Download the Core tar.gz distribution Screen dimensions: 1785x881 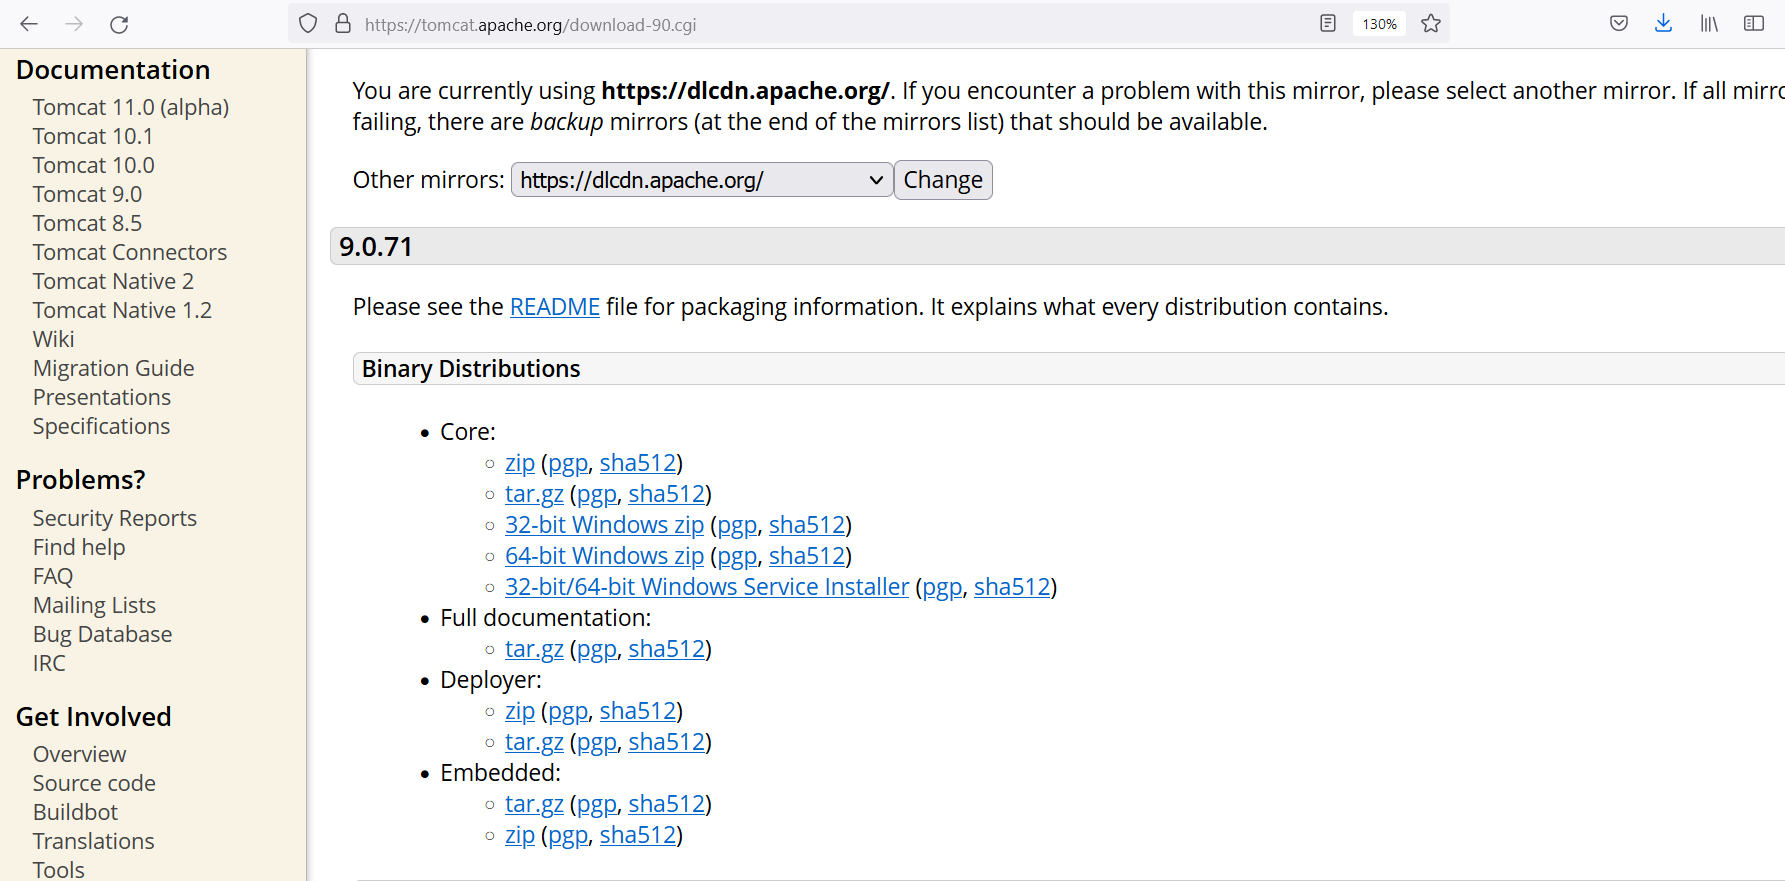click(x=534, y=494)
